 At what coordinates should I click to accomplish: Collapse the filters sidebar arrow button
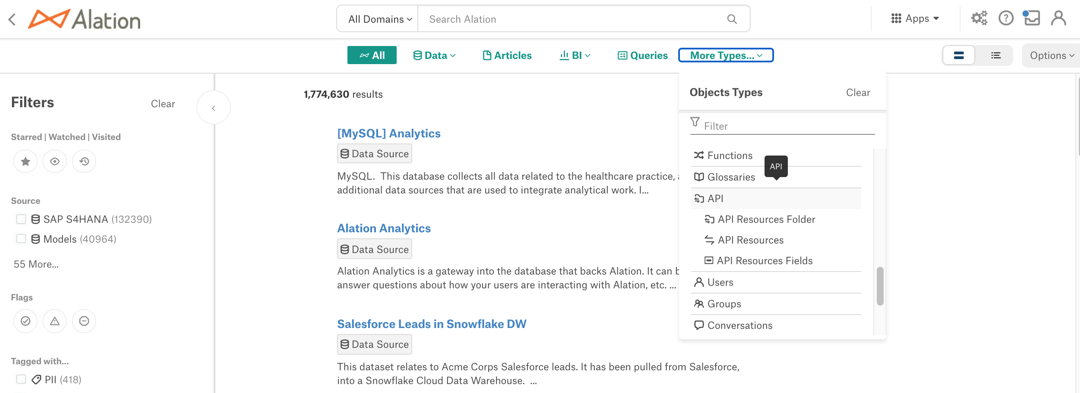[x=214, y=108]
